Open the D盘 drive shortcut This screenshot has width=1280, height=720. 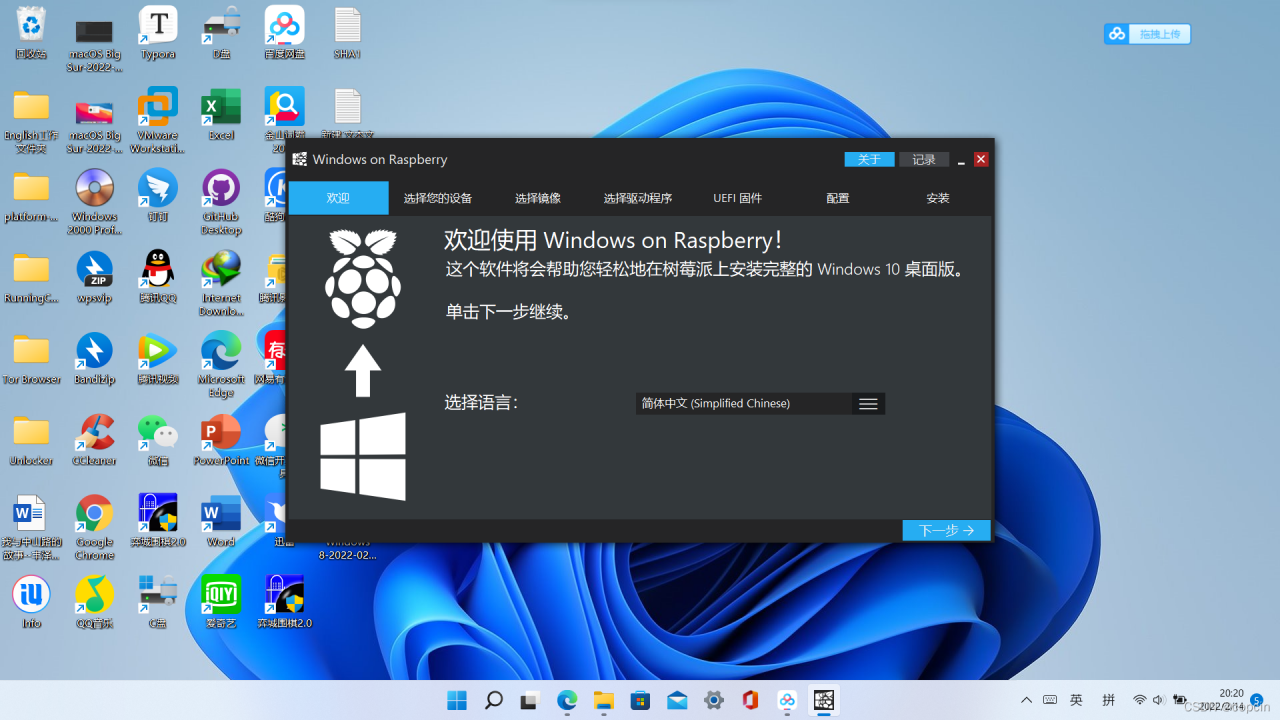coord(221,32)
